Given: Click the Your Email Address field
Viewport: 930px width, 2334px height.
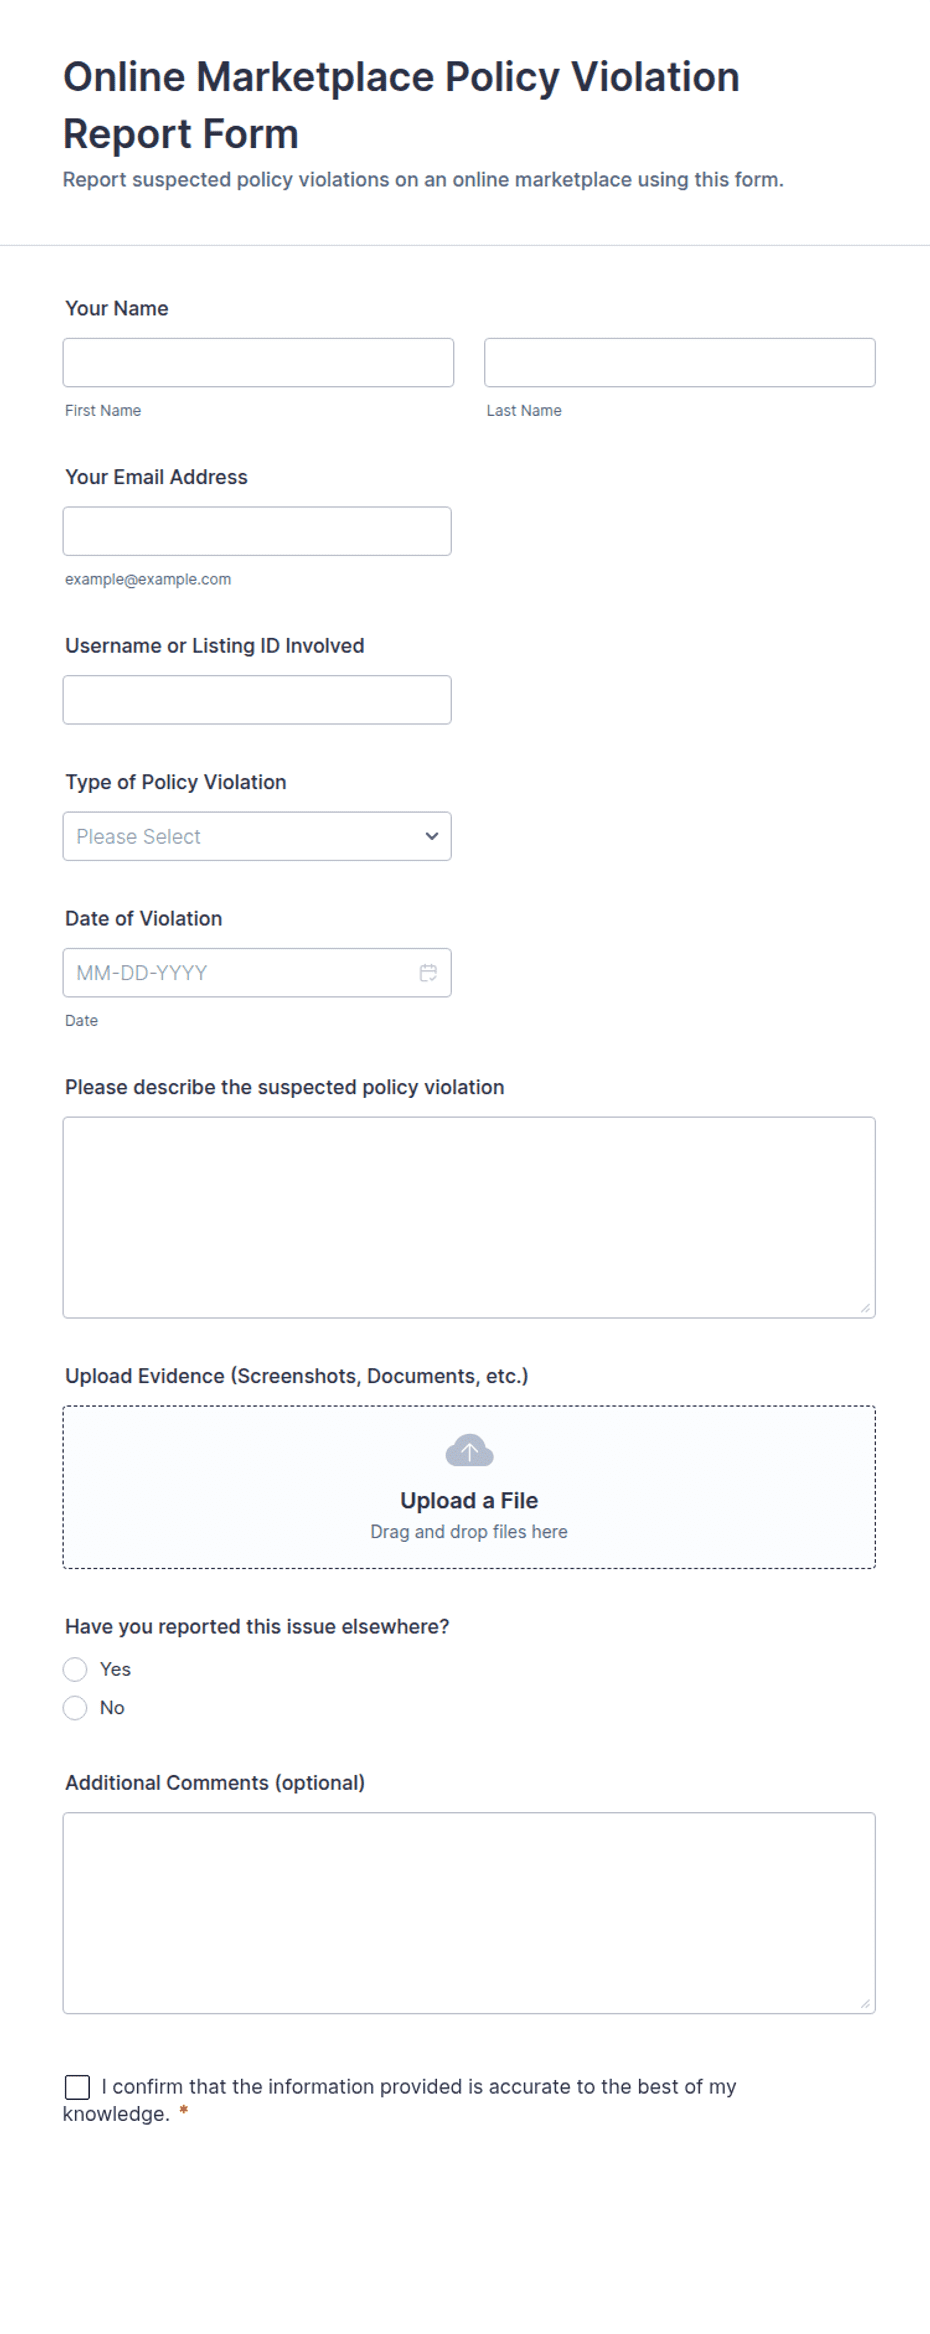Looking at the screenshot, I should pos(257,531).
